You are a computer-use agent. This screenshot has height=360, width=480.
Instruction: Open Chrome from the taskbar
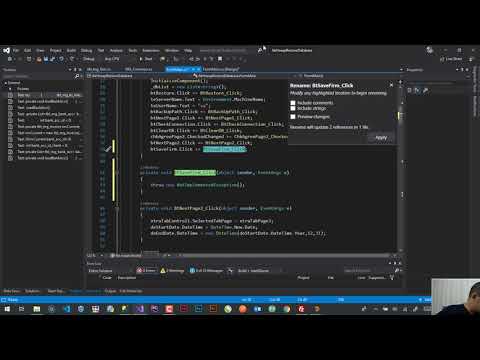pos(287,309)
